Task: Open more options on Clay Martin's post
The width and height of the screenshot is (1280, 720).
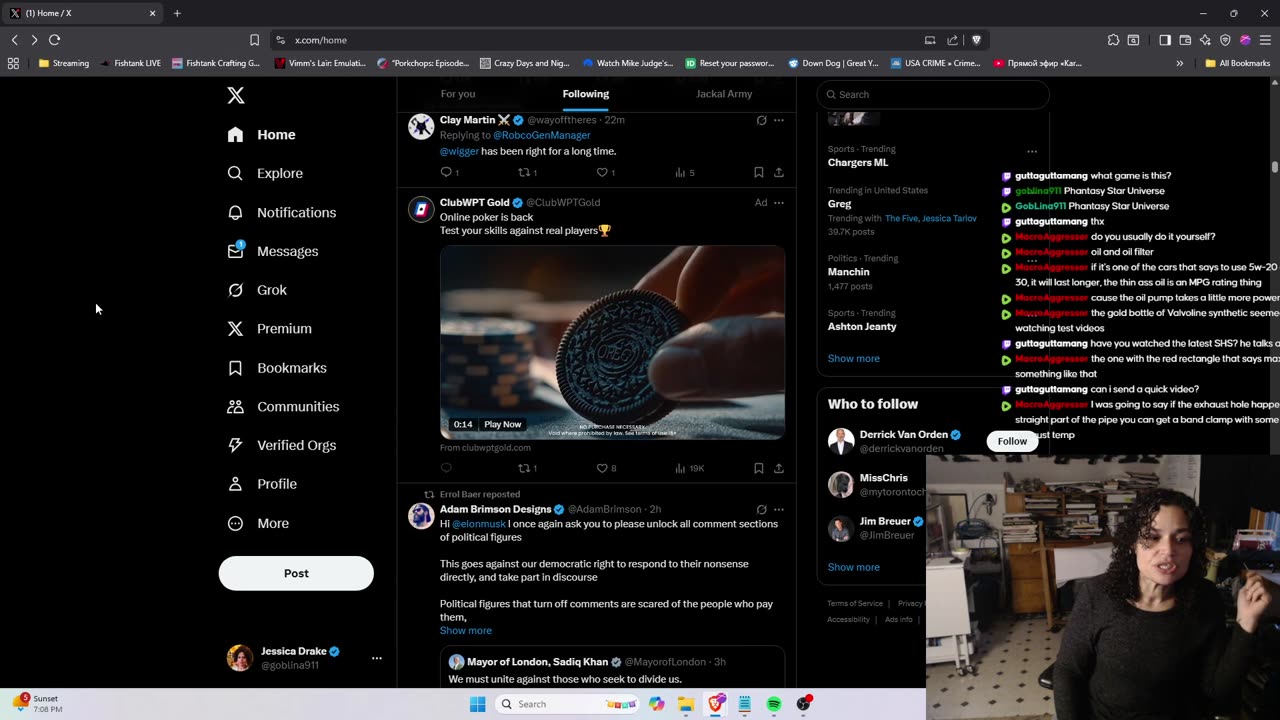Action: point(779,120)
